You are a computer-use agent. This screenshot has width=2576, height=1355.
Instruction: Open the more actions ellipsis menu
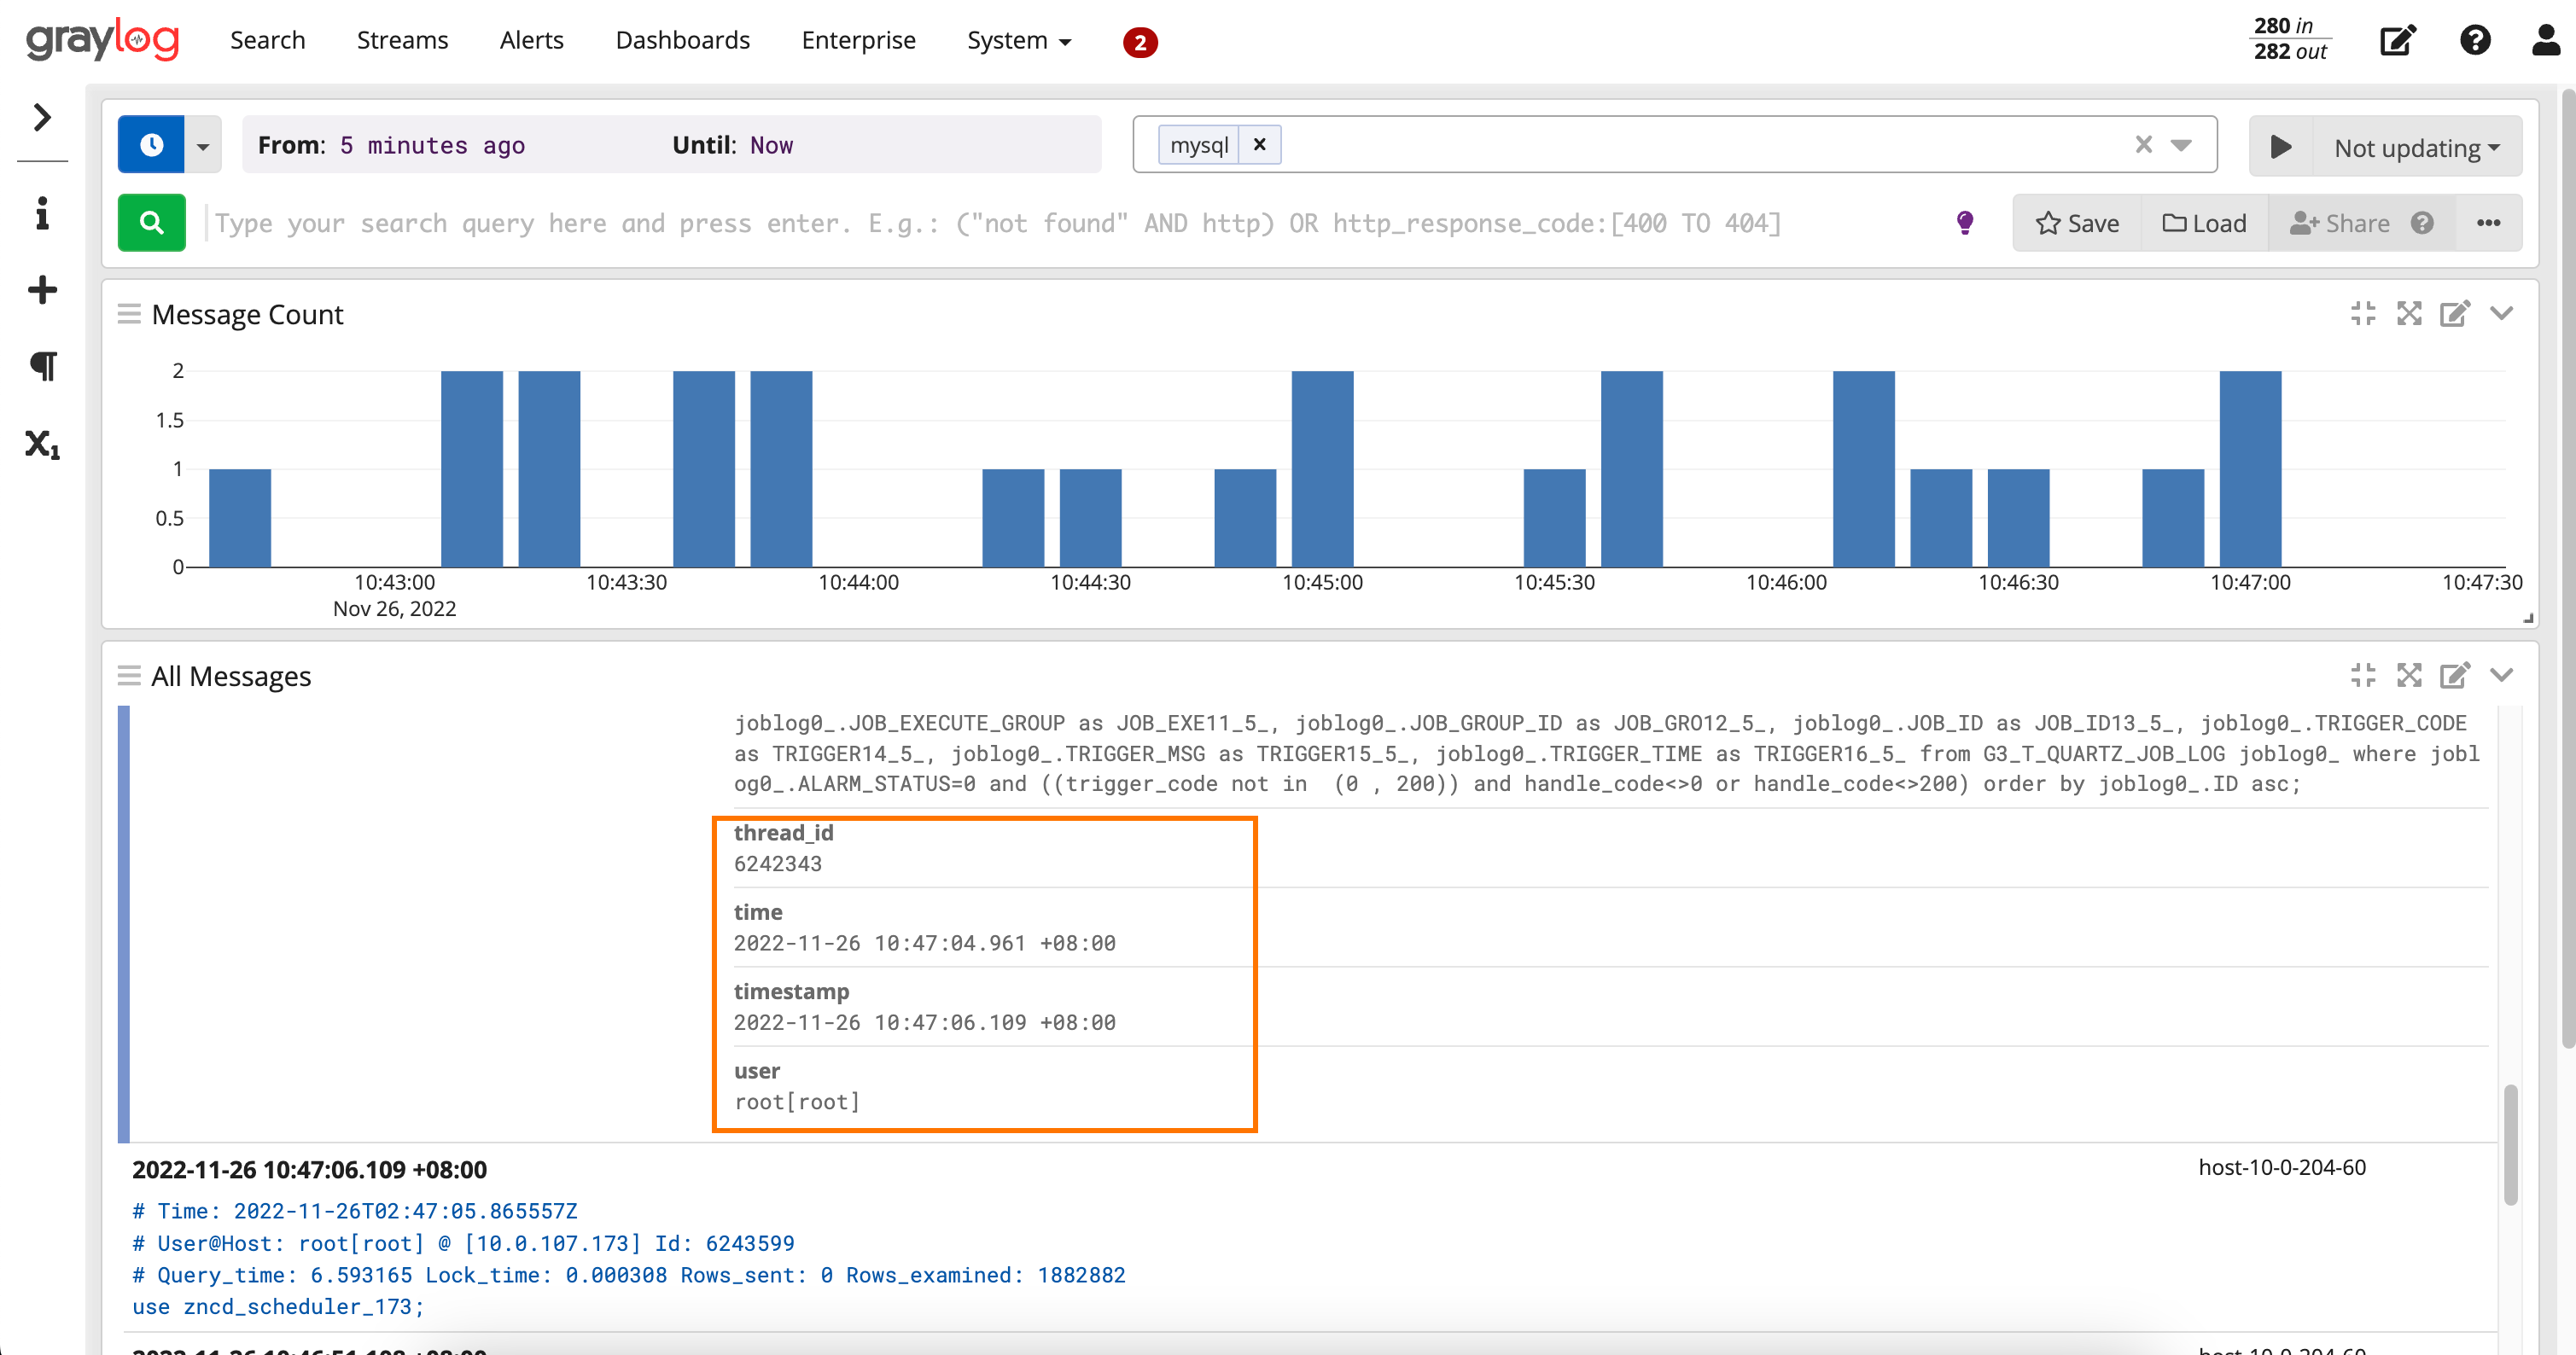point(2489,222)
